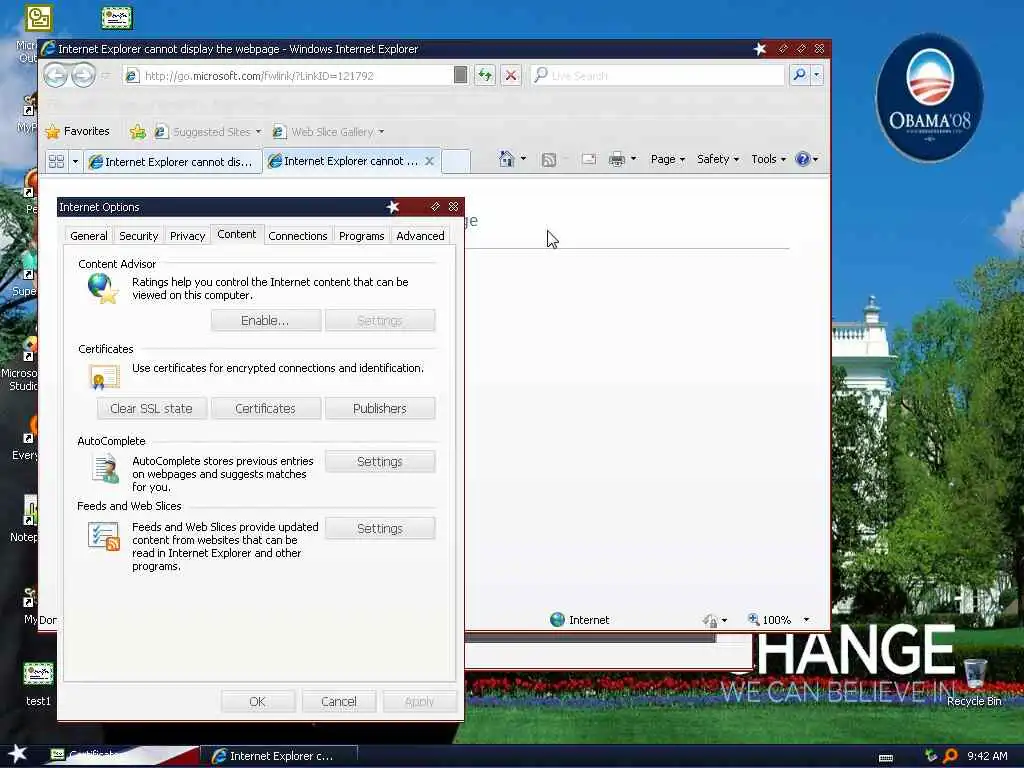This screenshot has height=768, width=1024.
Task: Click Internet Explorer taskbar button
Action: coord(279,756)
